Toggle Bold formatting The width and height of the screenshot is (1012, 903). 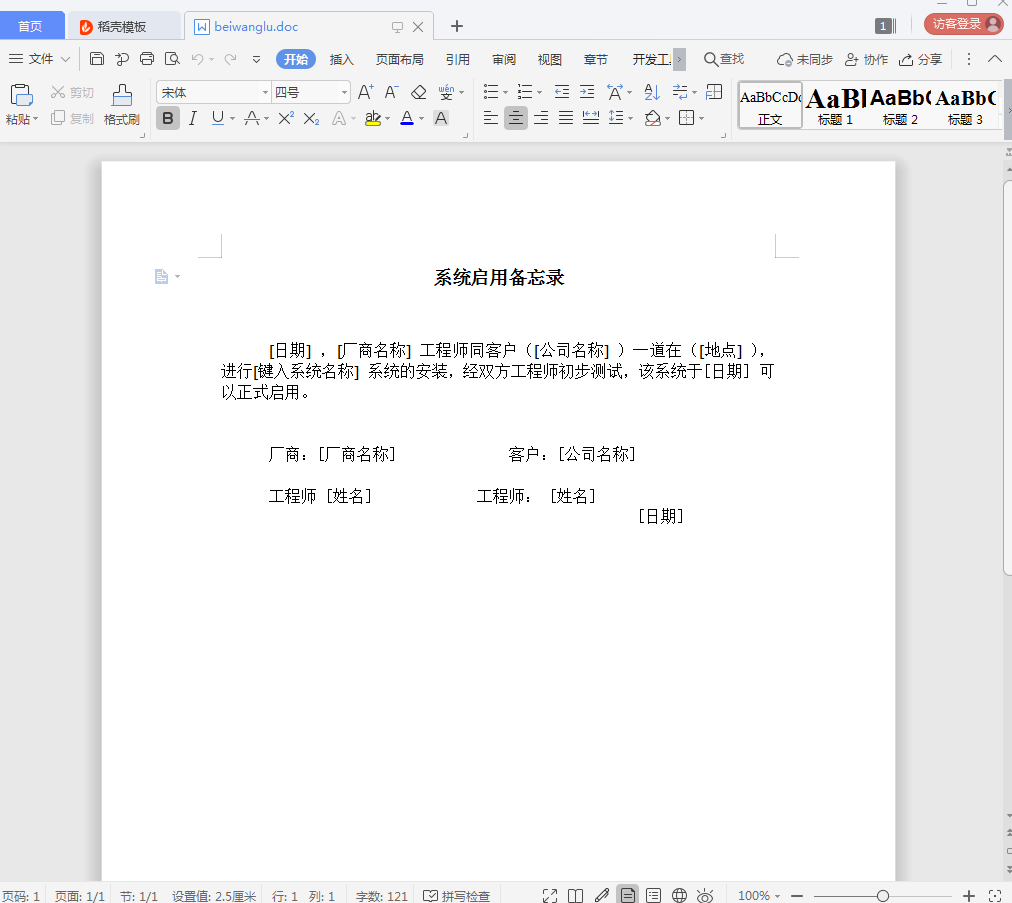pyautogui.click(x=168, y=118)
